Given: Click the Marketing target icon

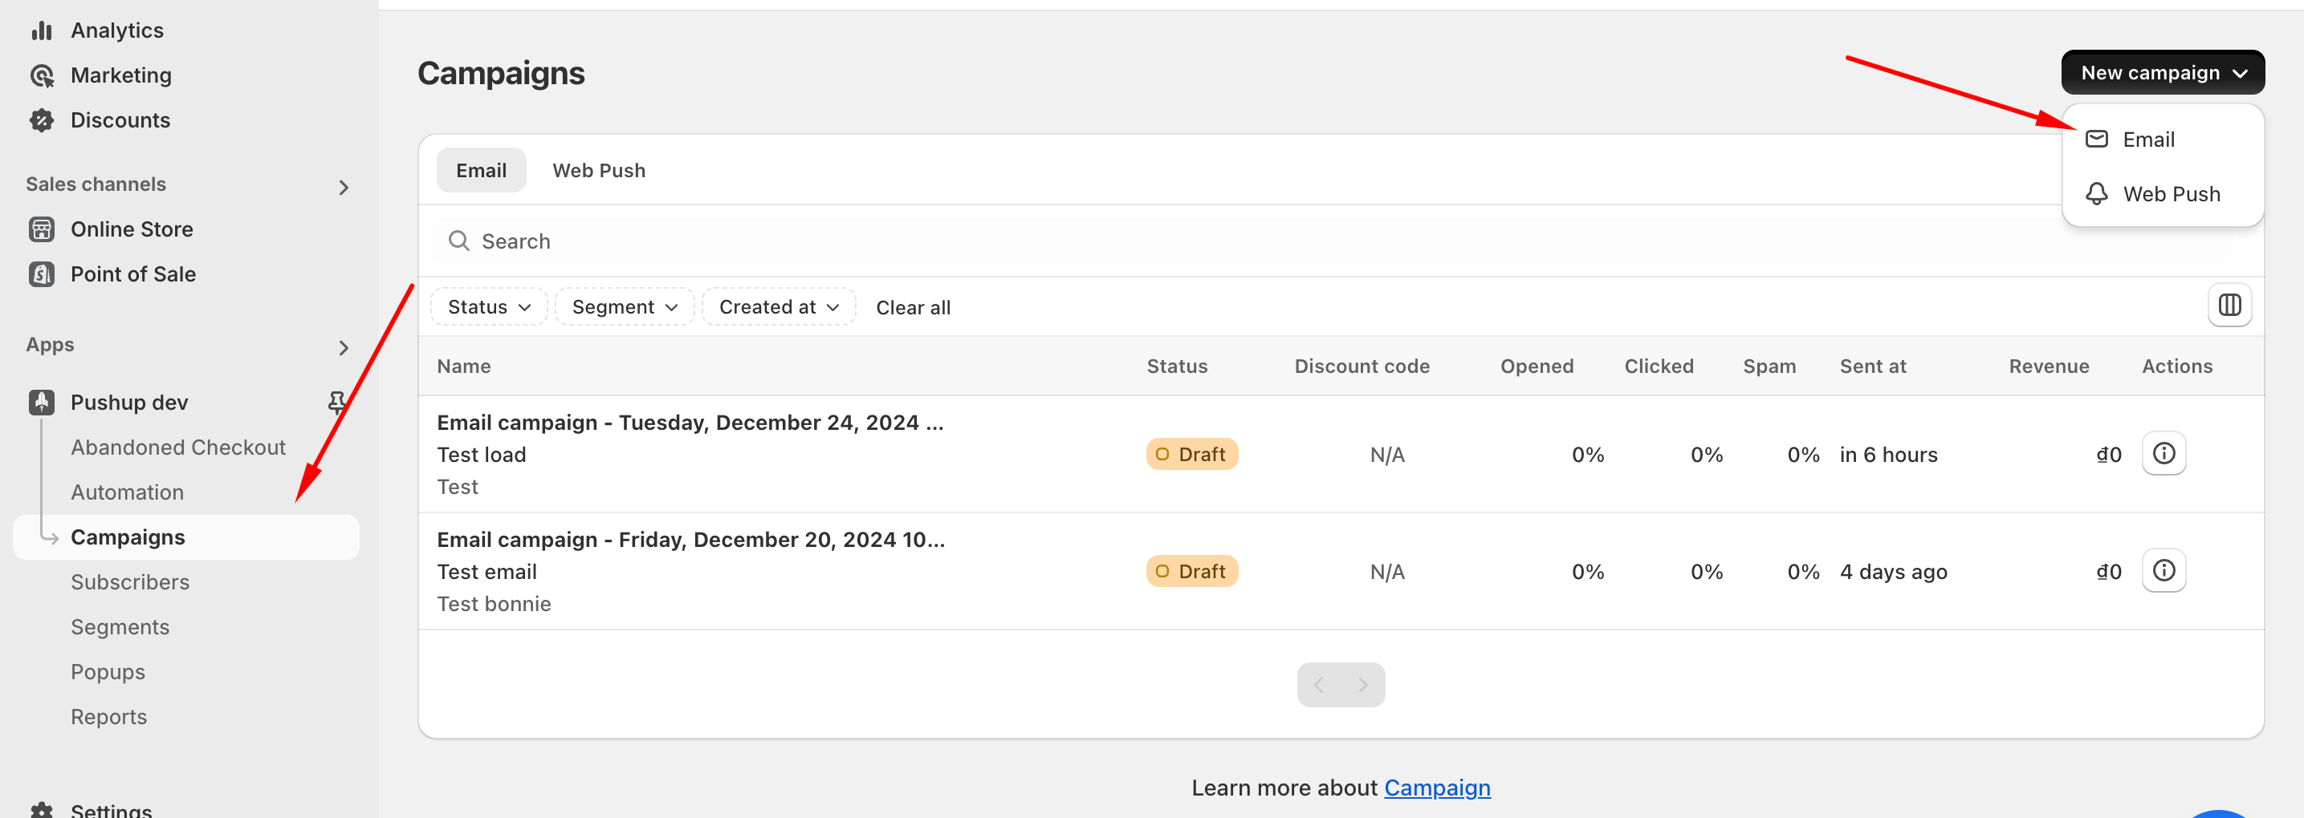Looking at the screenshot, I should coord(41,75).
